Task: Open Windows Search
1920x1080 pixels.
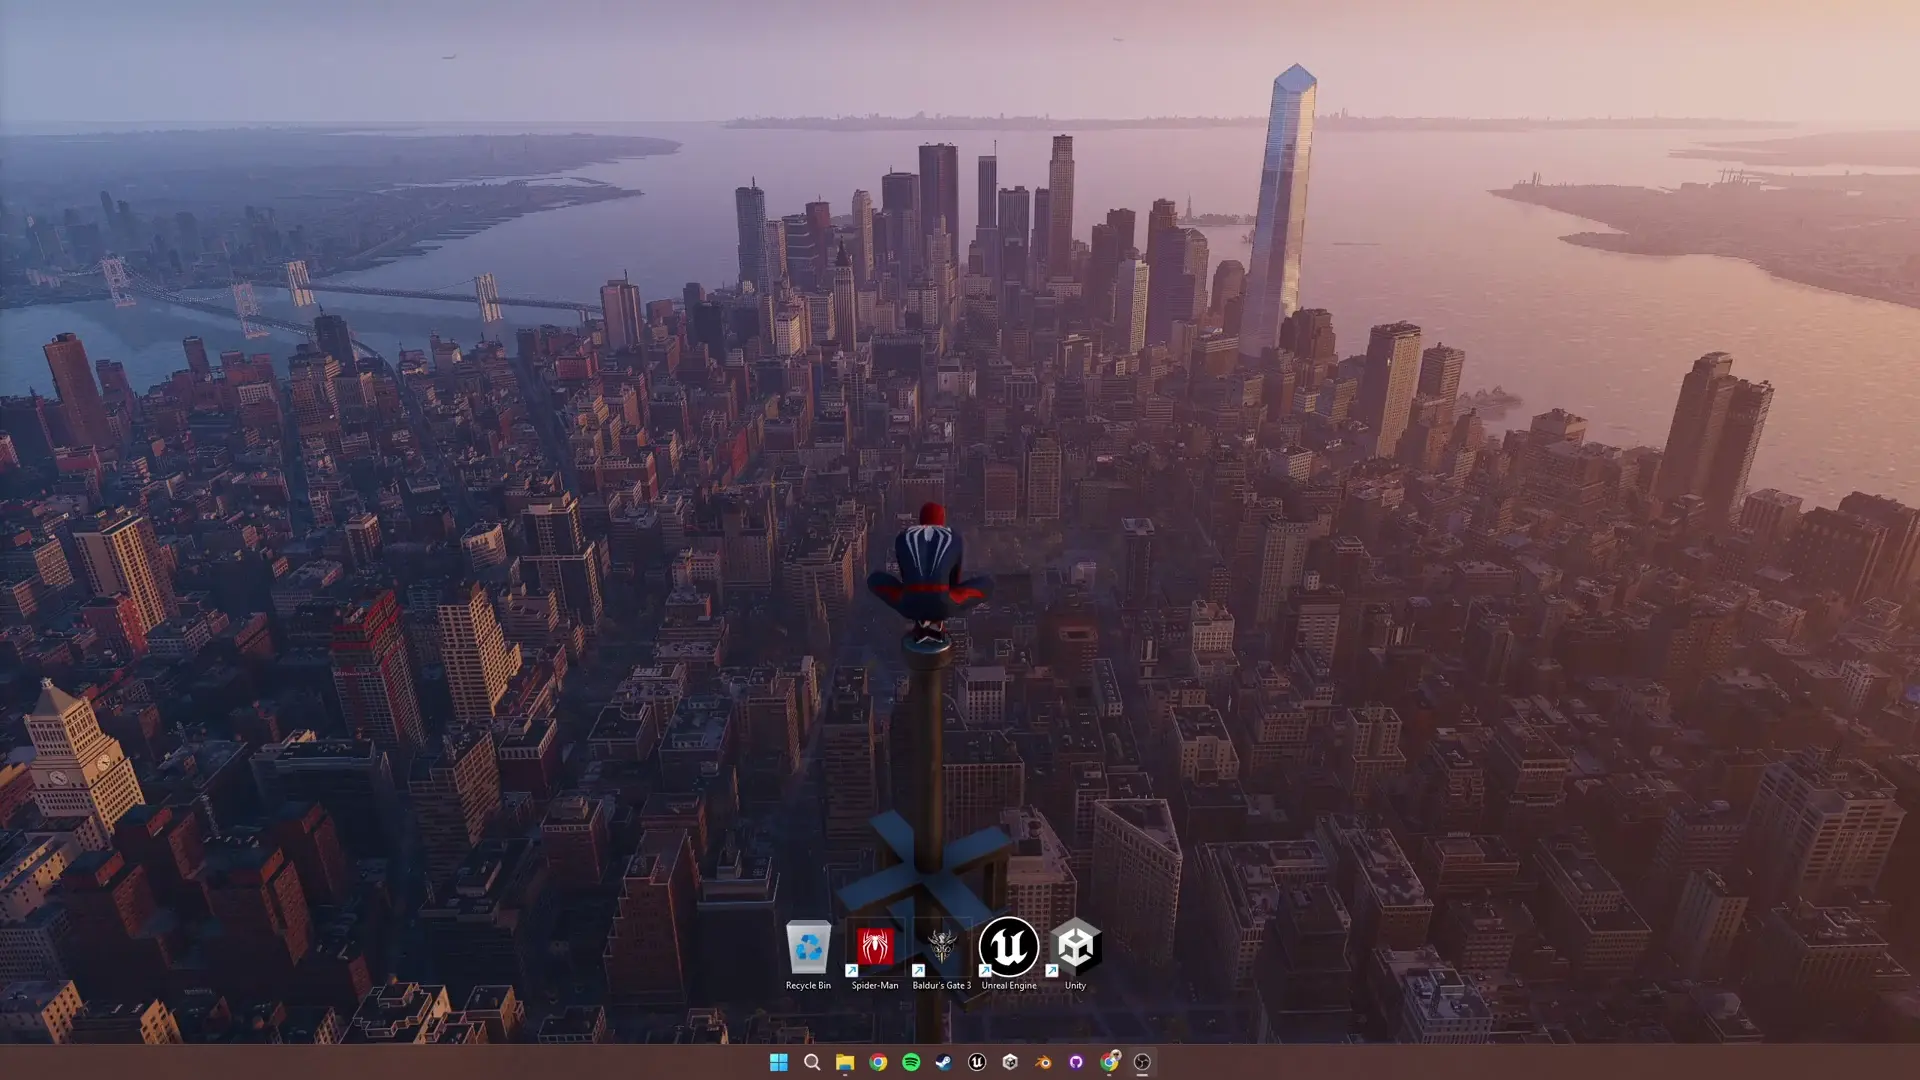Action: 811,1063
